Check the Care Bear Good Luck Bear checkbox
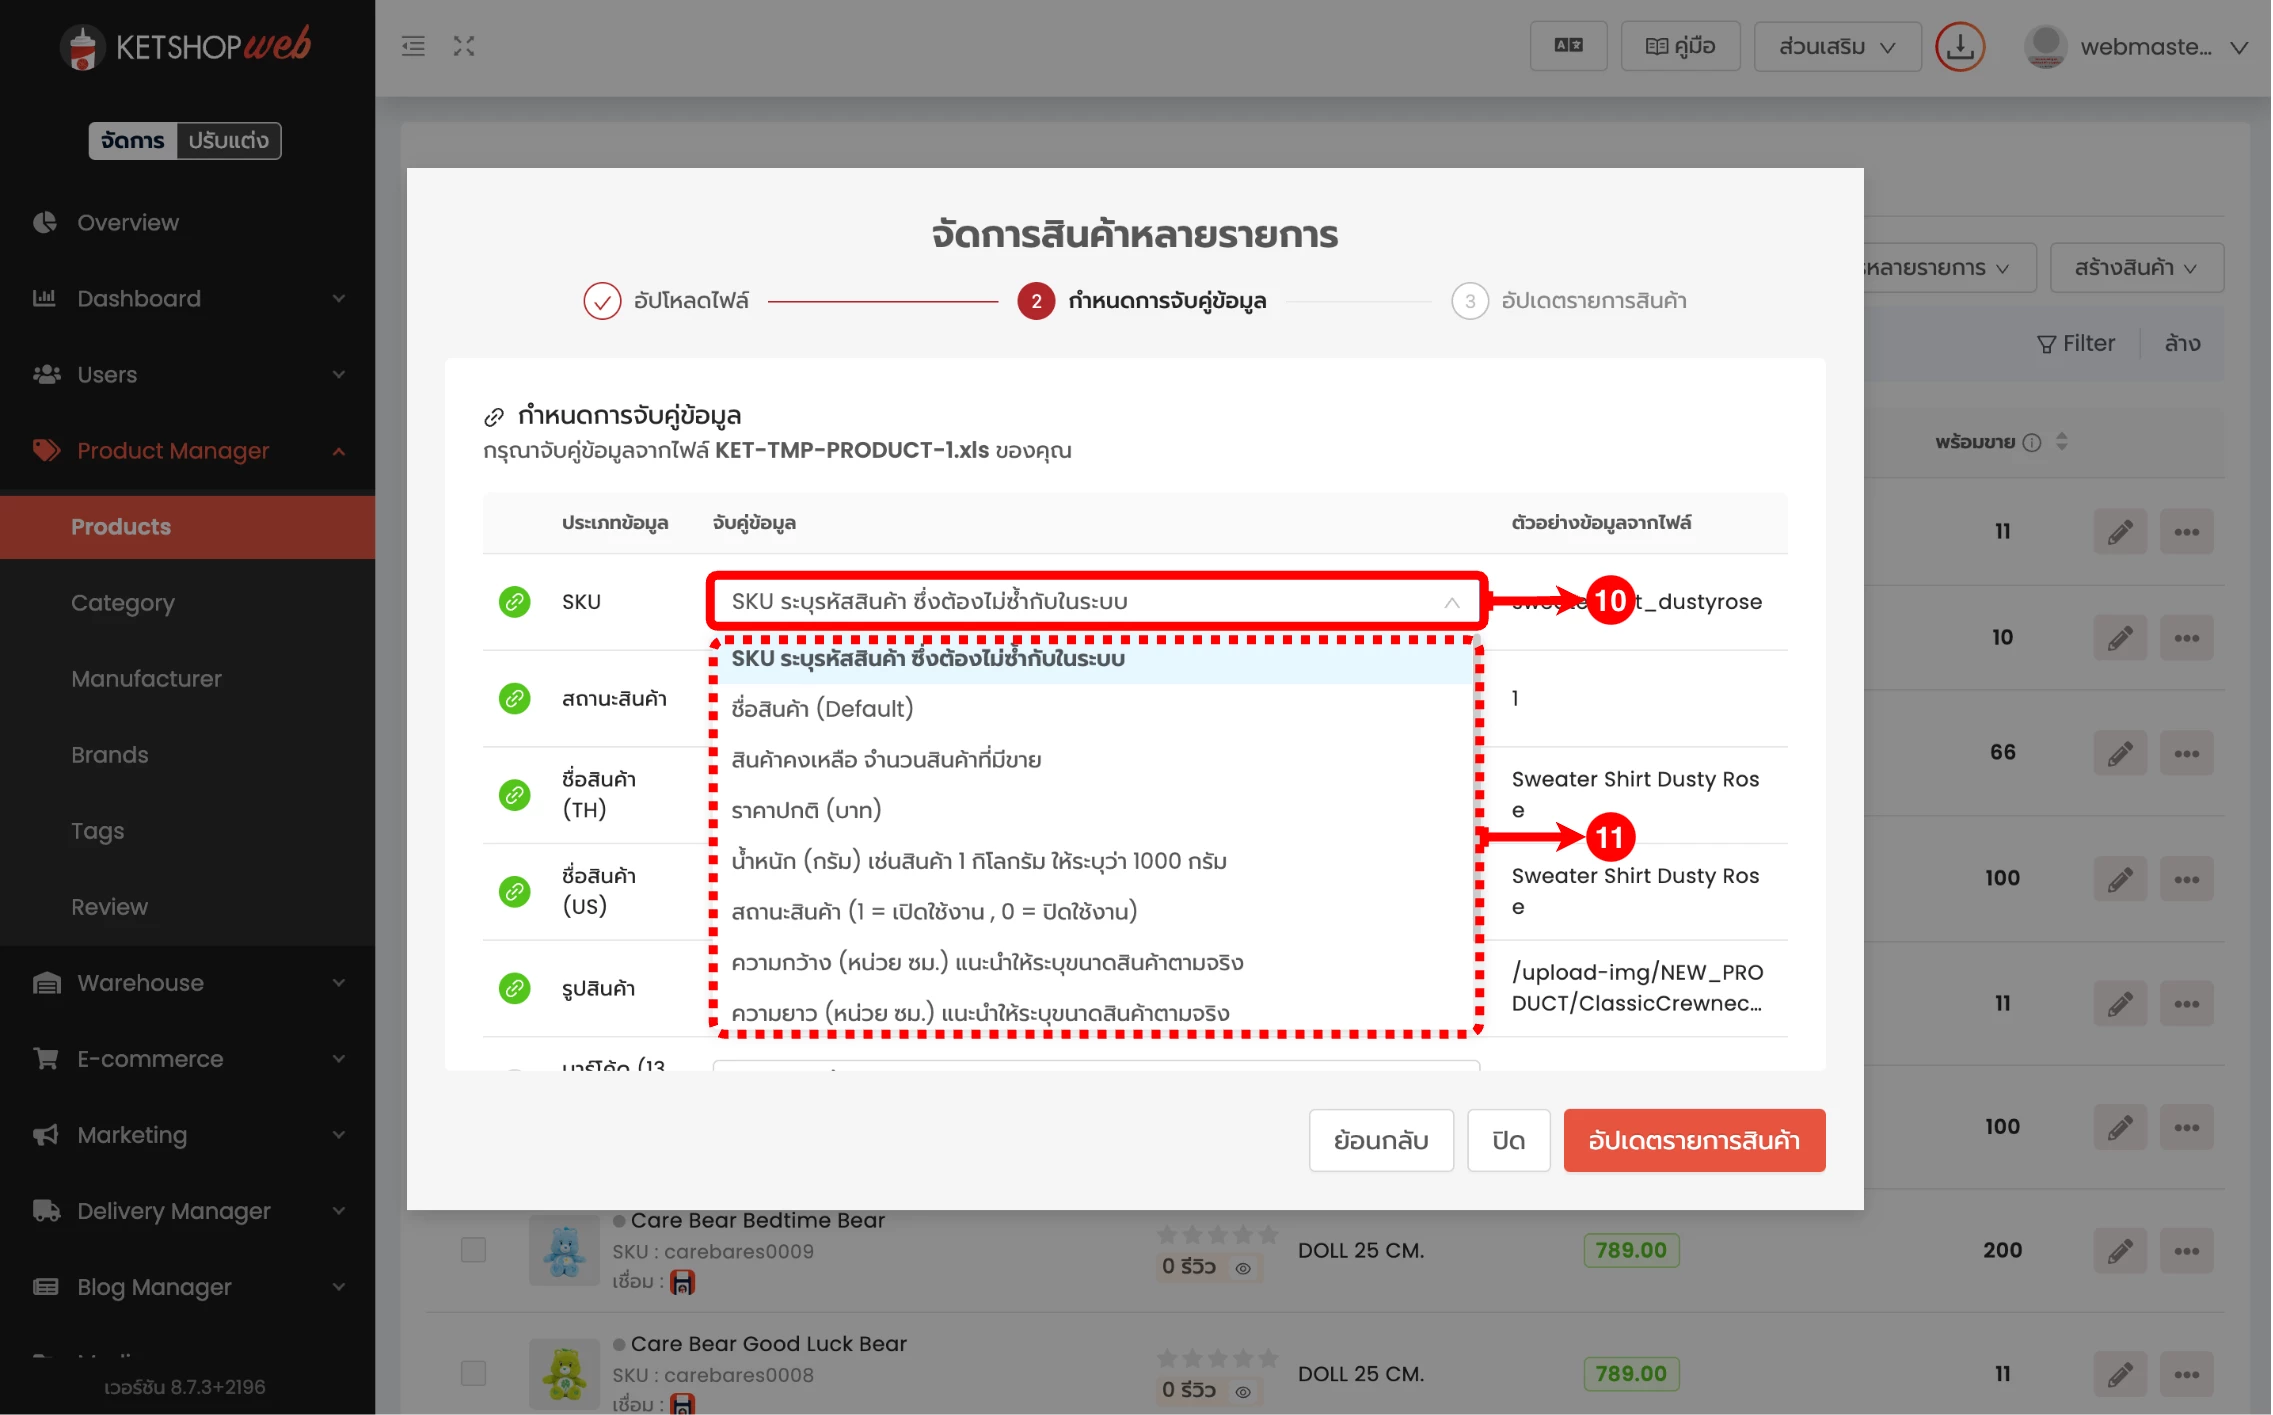 point(473,1374)
